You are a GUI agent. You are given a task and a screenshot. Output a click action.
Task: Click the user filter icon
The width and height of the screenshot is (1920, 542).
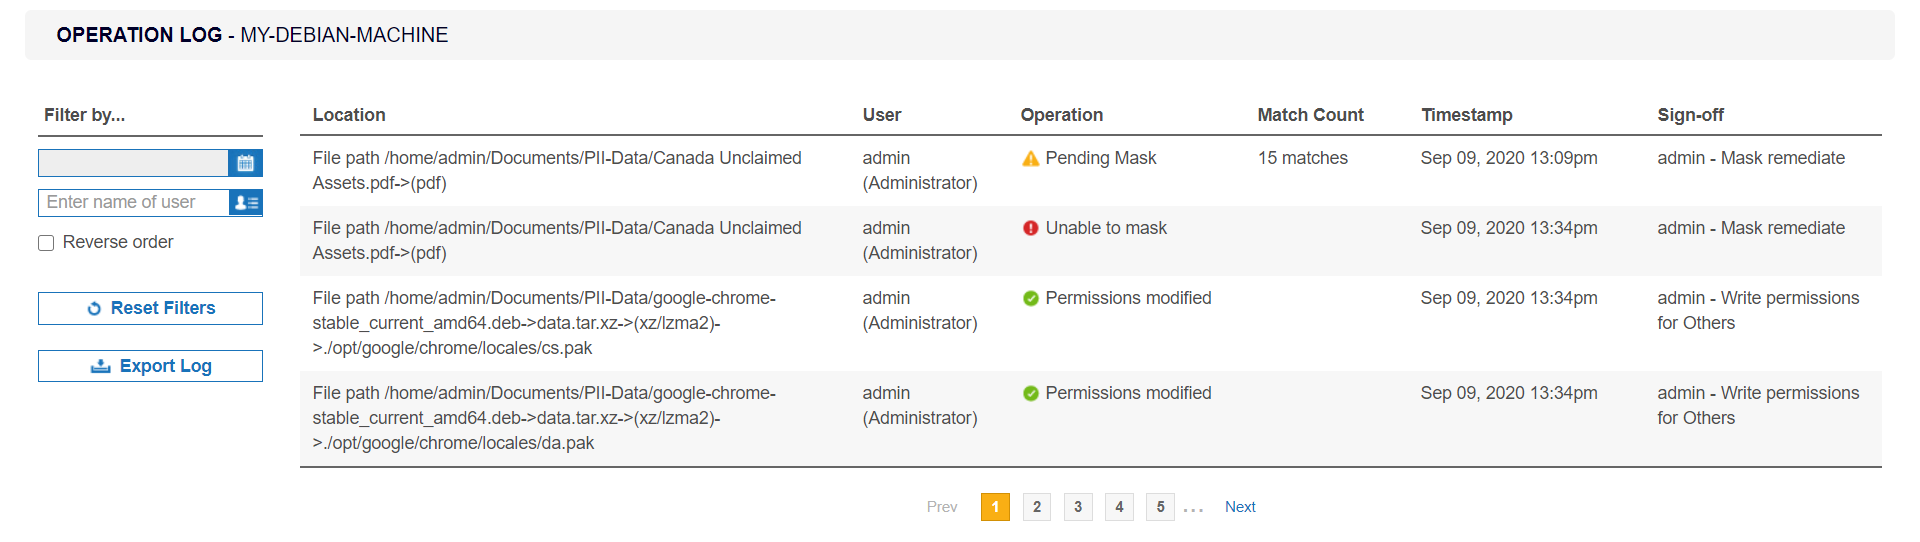(245, 203)
